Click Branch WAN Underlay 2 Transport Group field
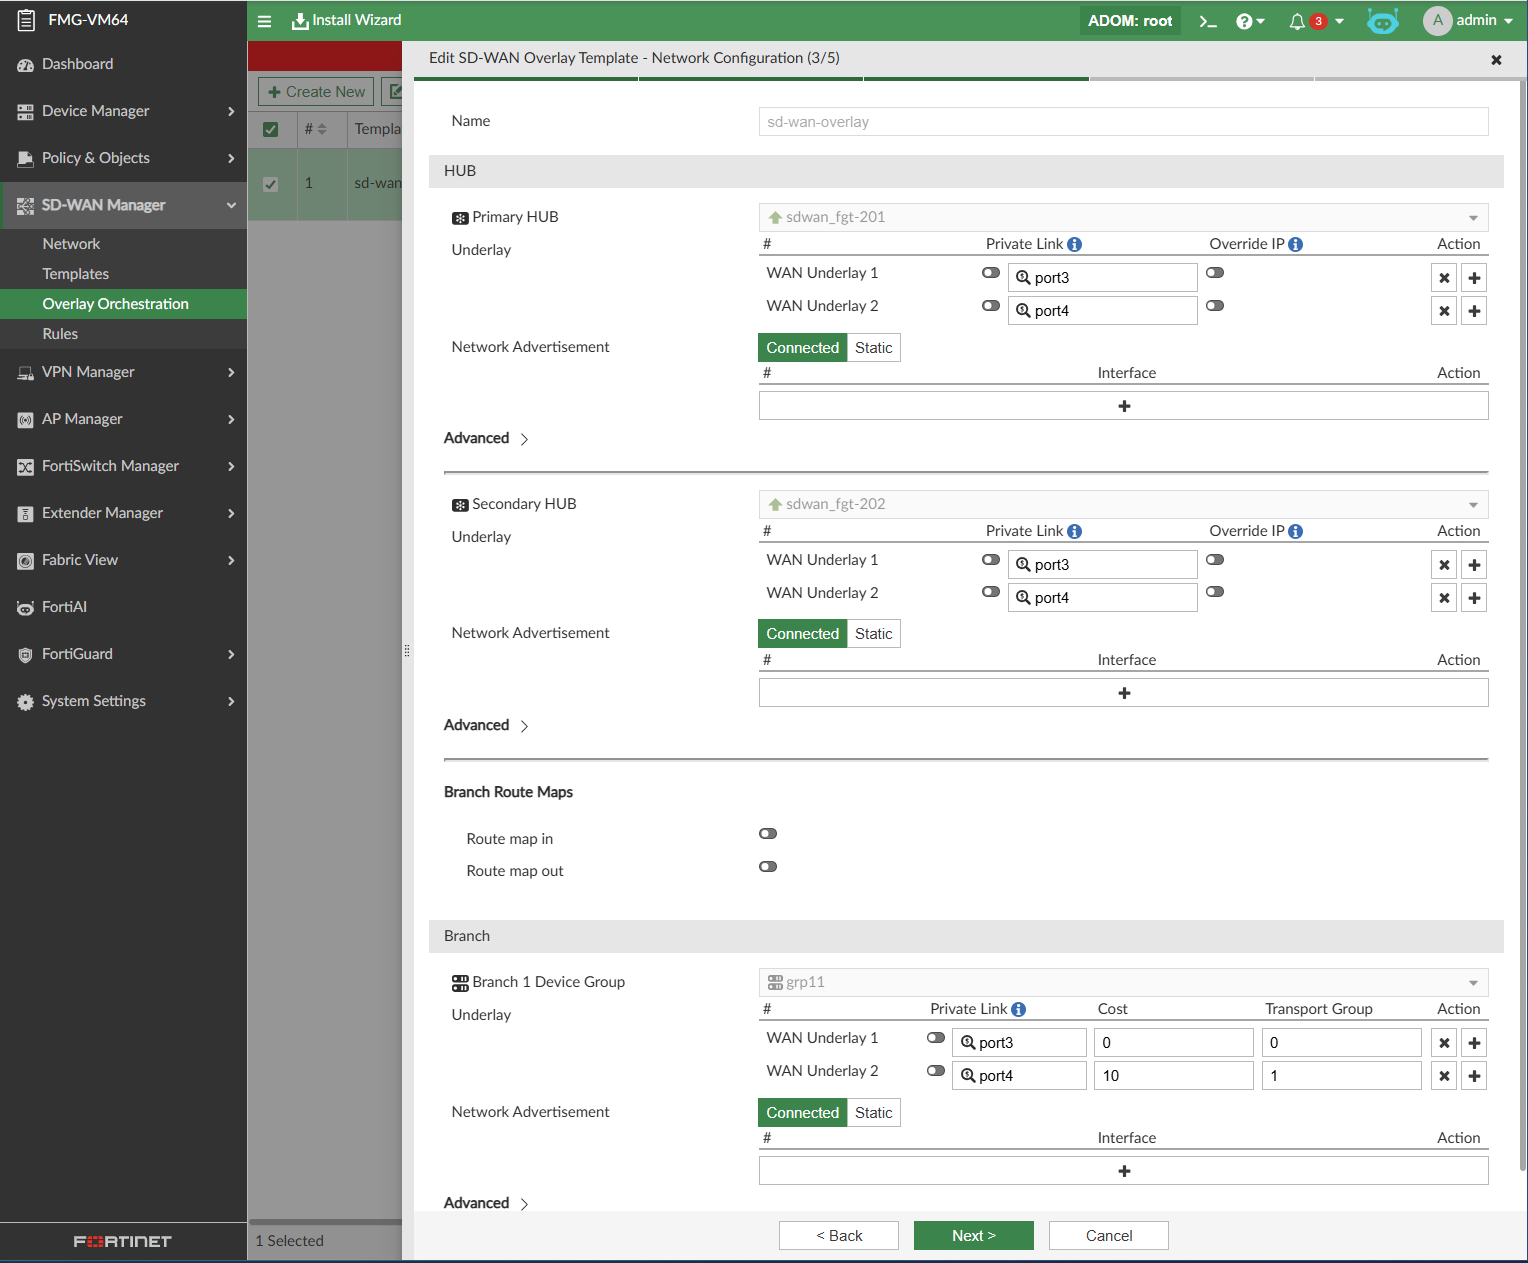The height and width of the screenshot is (1263, 1528). 1341,1076
